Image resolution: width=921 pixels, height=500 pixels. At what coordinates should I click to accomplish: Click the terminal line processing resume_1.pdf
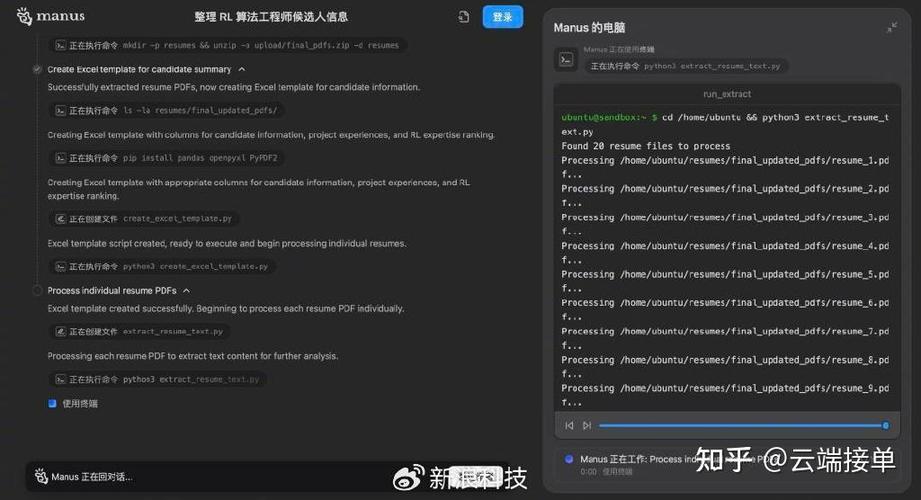click(x=725, y=167)
